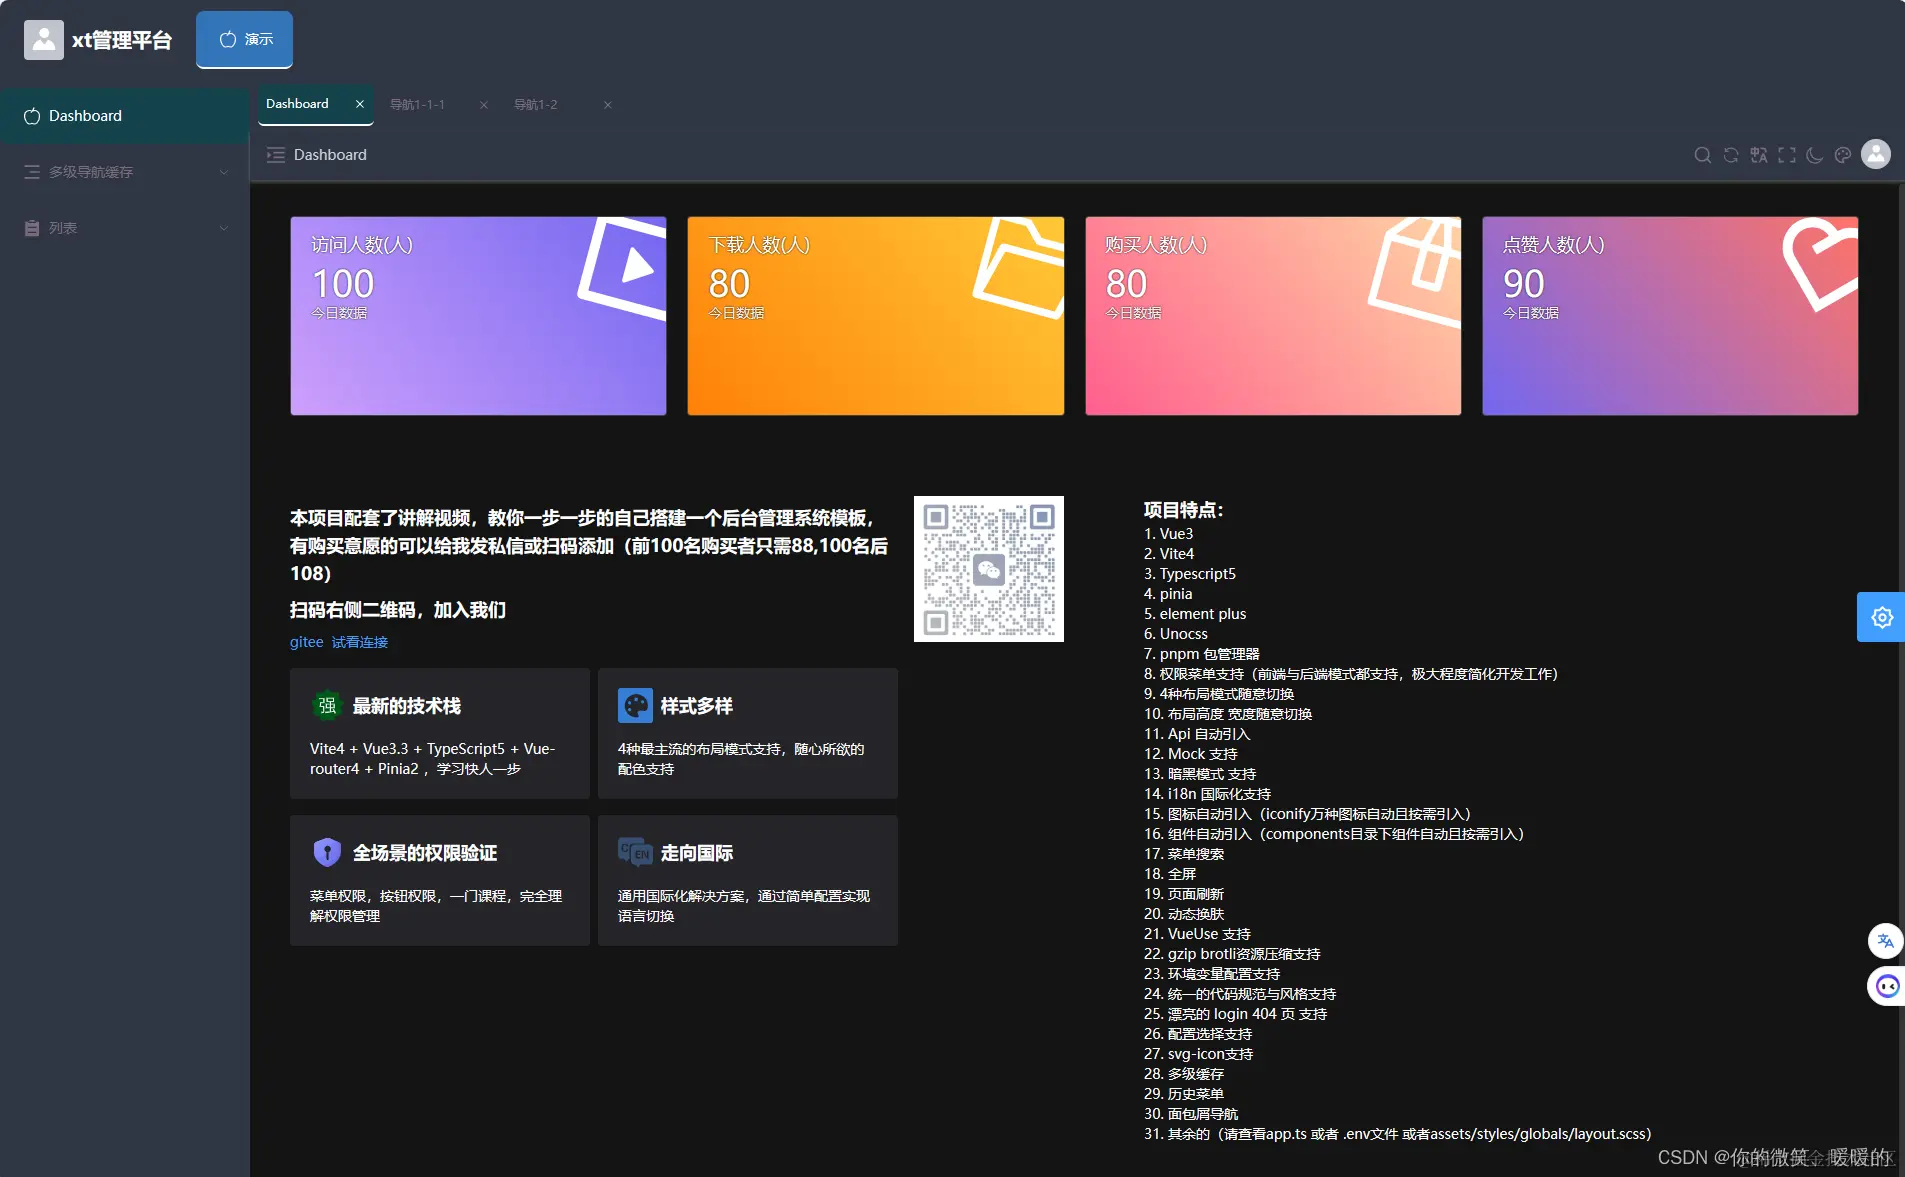Open the search via magnifier icon

[1701, 155]
